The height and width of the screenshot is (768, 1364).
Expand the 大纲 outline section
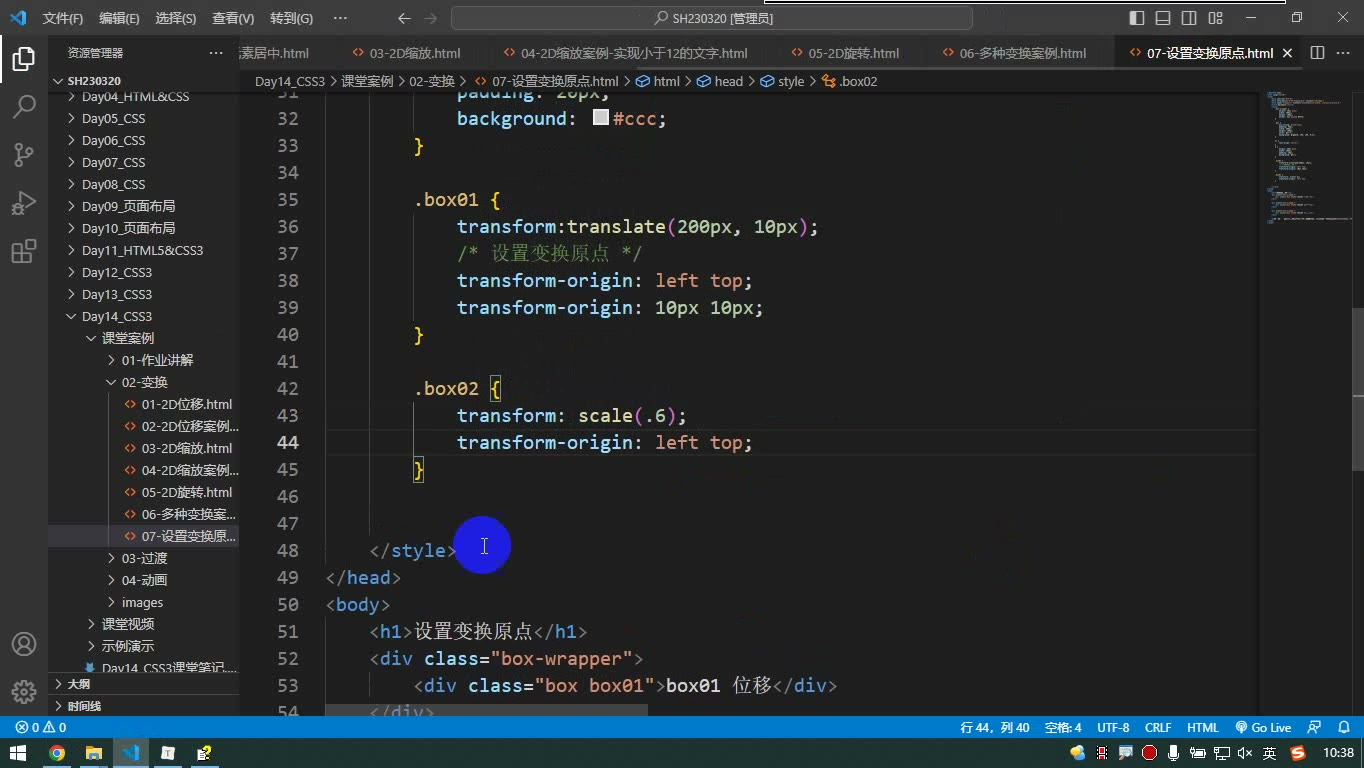click(x=144, y=684)
